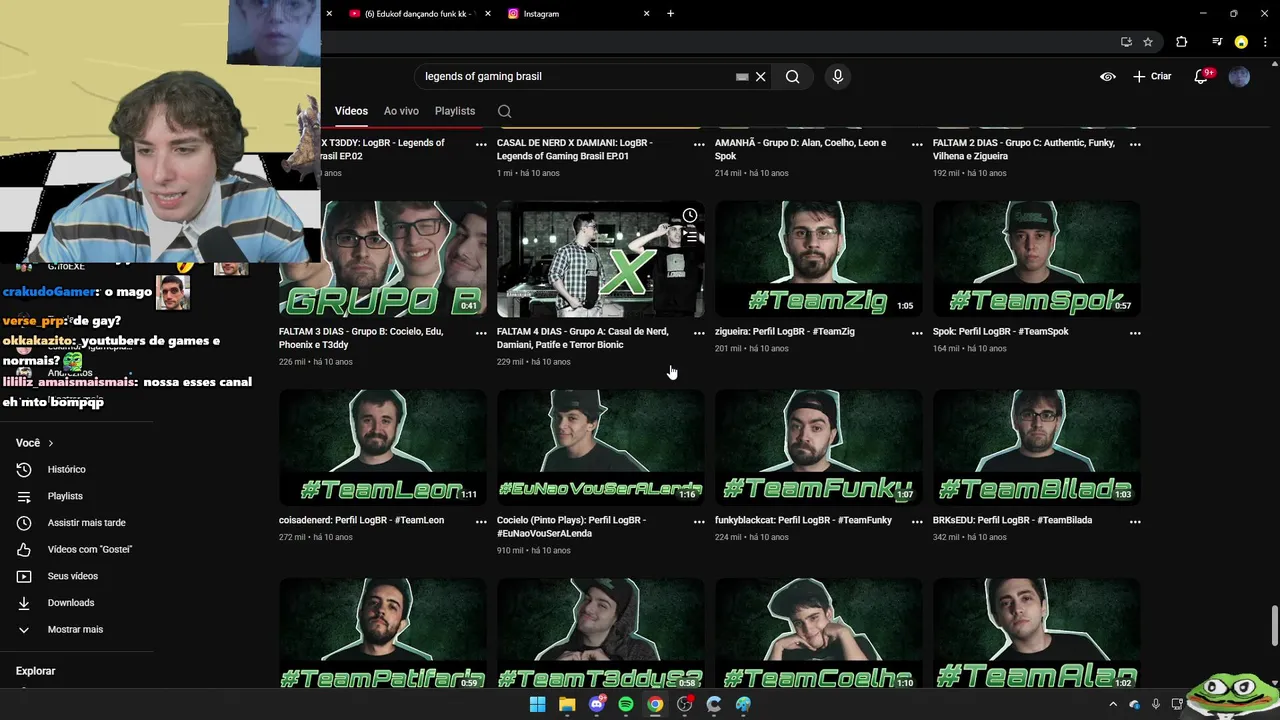Click Watch later clock on Grupo A thumbnail

click(x=690, y=215)
